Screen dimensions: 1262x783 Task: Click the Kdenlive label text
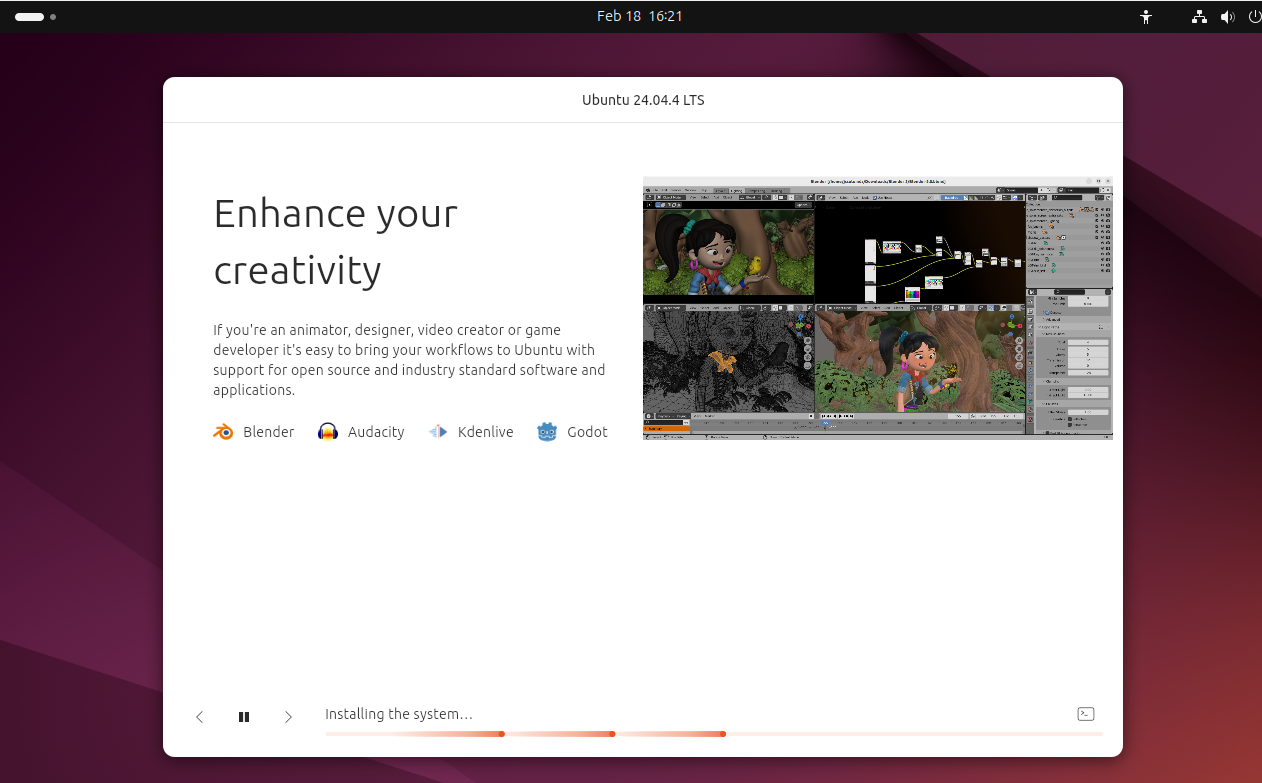click(x=486, y=432)
